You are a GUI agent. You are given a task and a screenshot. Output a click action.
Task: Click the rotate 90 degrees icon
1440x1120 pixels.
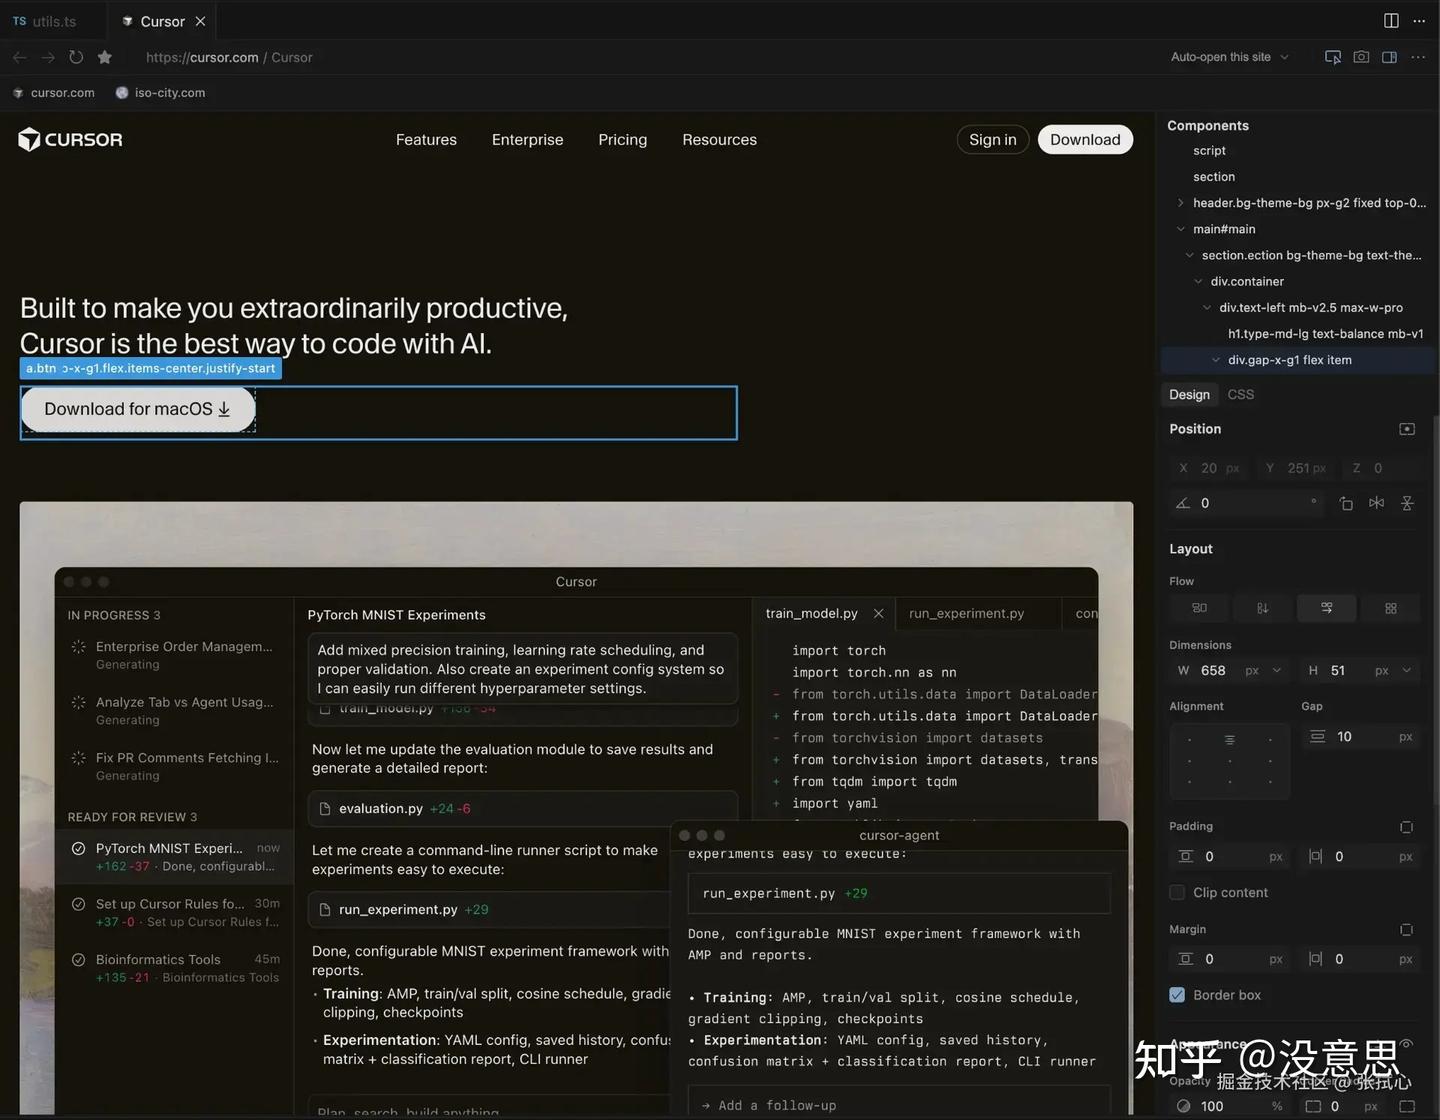(1346, 503)
